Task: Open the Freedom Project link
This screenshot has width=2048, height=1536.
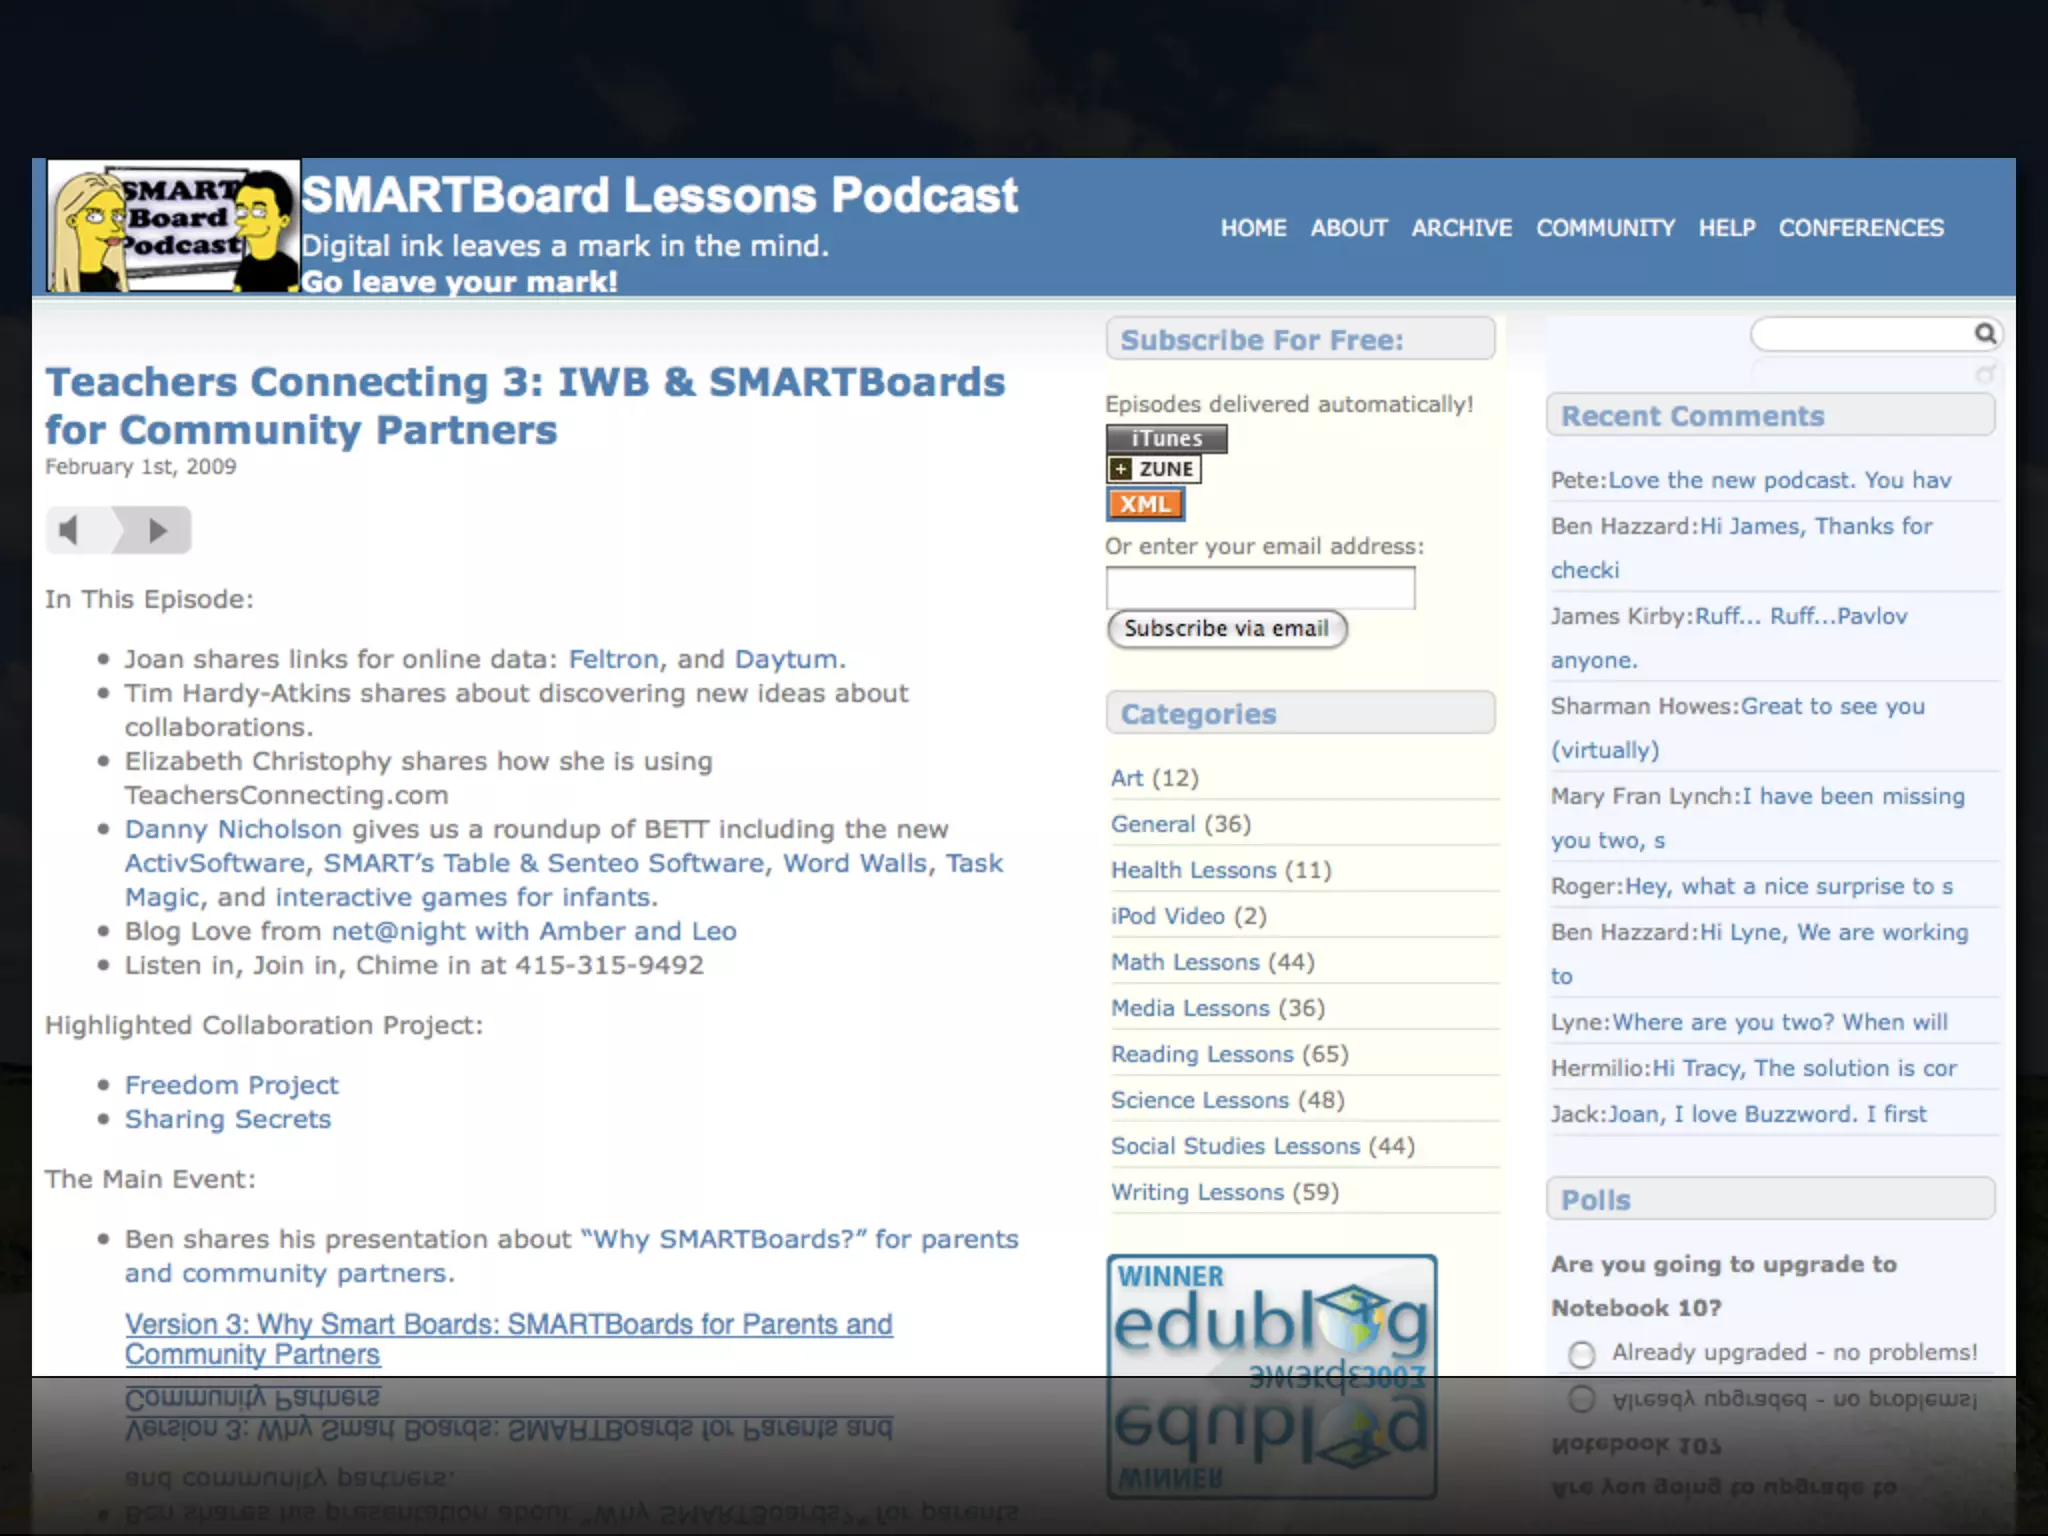Action: coord(231,1085)
